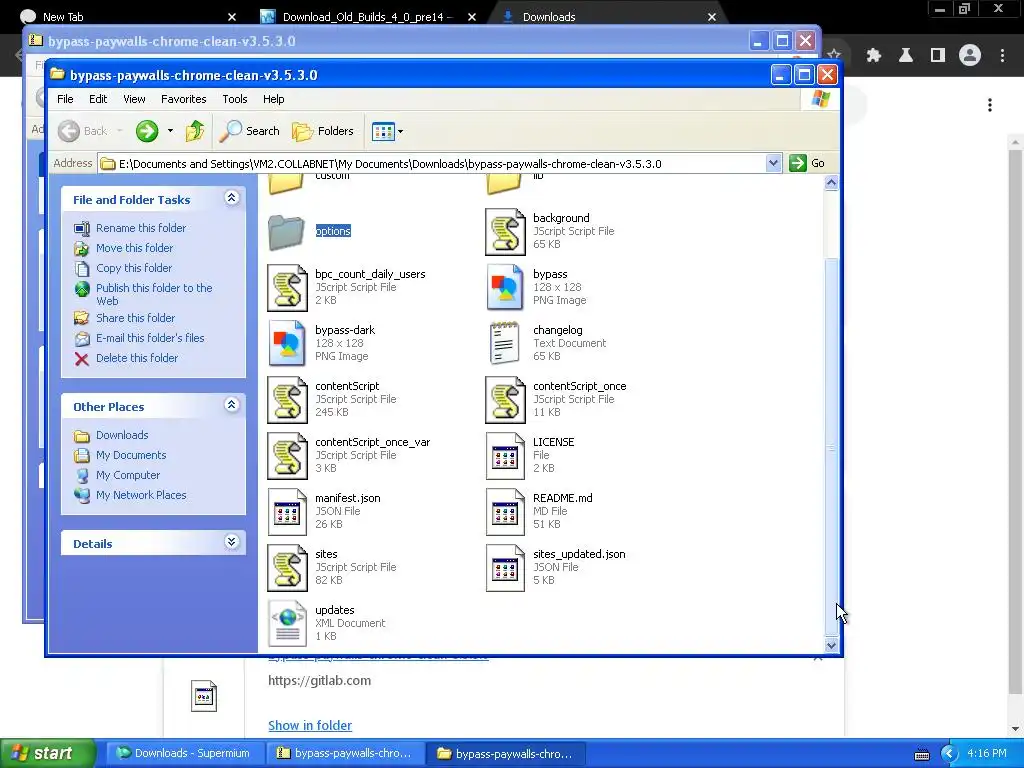Go up one folder level
Screen dimensions: 1024x768
coord(195,131)
